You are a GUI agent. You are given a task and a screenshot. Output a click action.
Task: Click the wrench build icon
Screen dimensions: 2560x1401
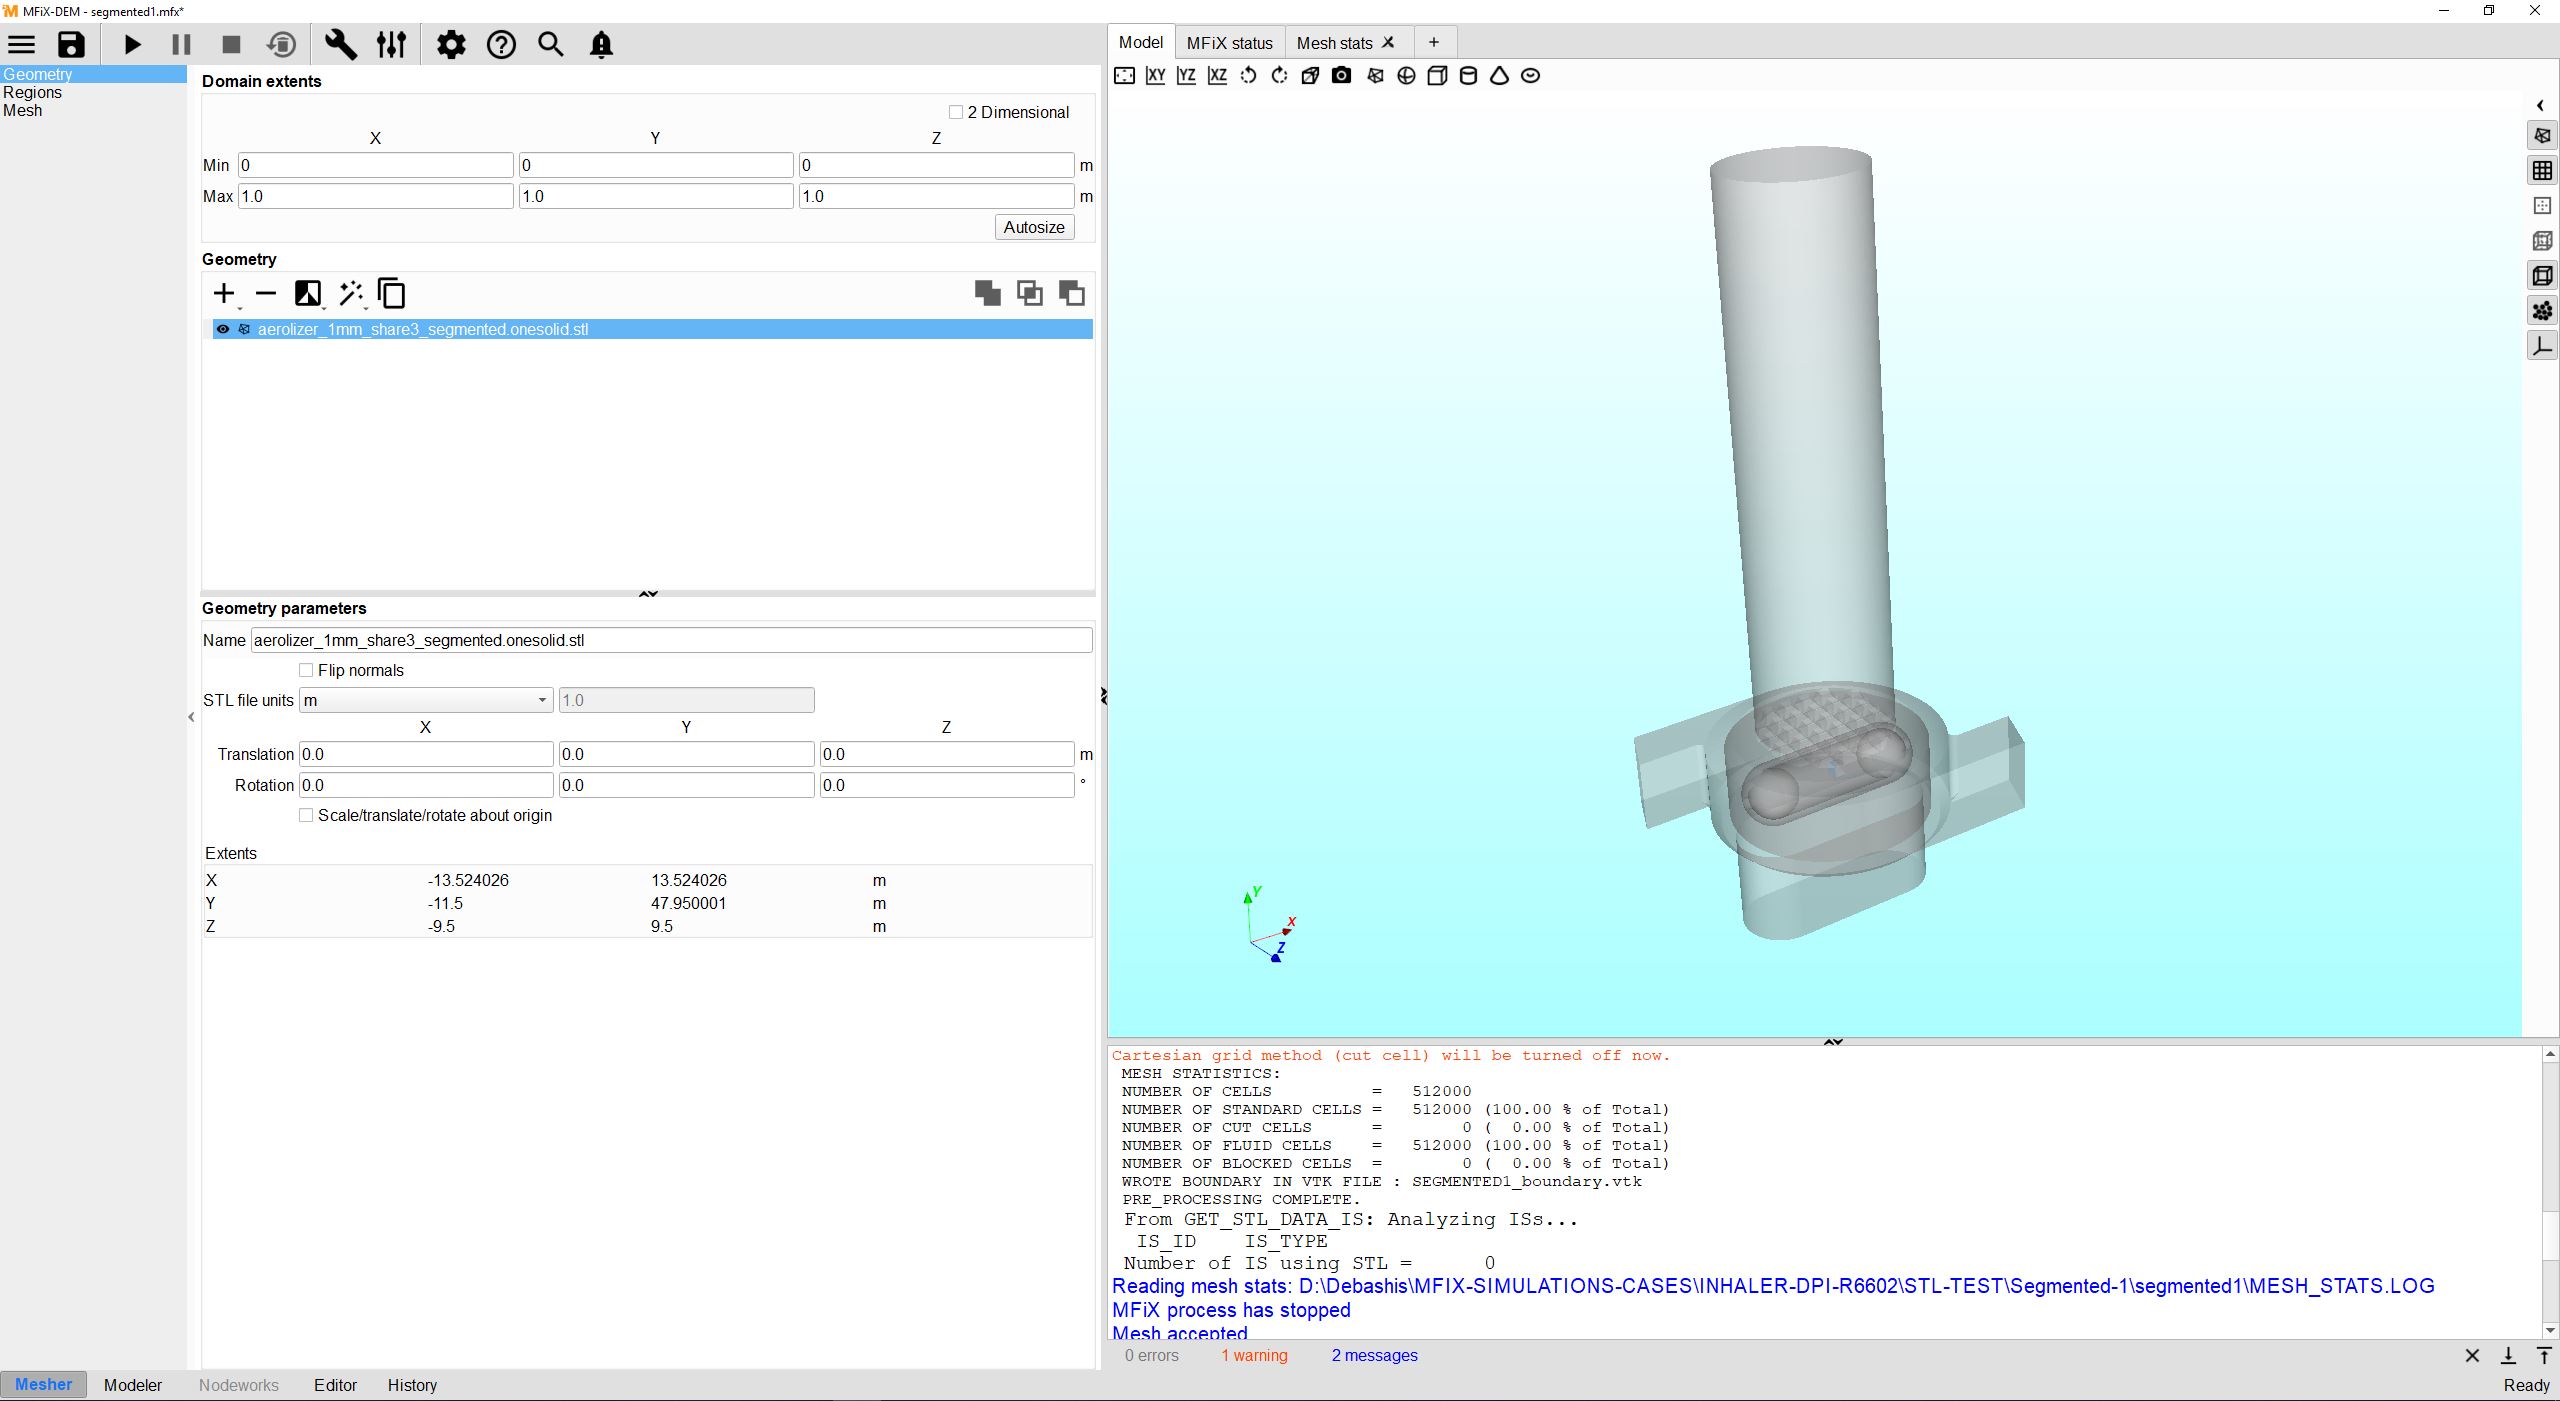tap(341, 45)
